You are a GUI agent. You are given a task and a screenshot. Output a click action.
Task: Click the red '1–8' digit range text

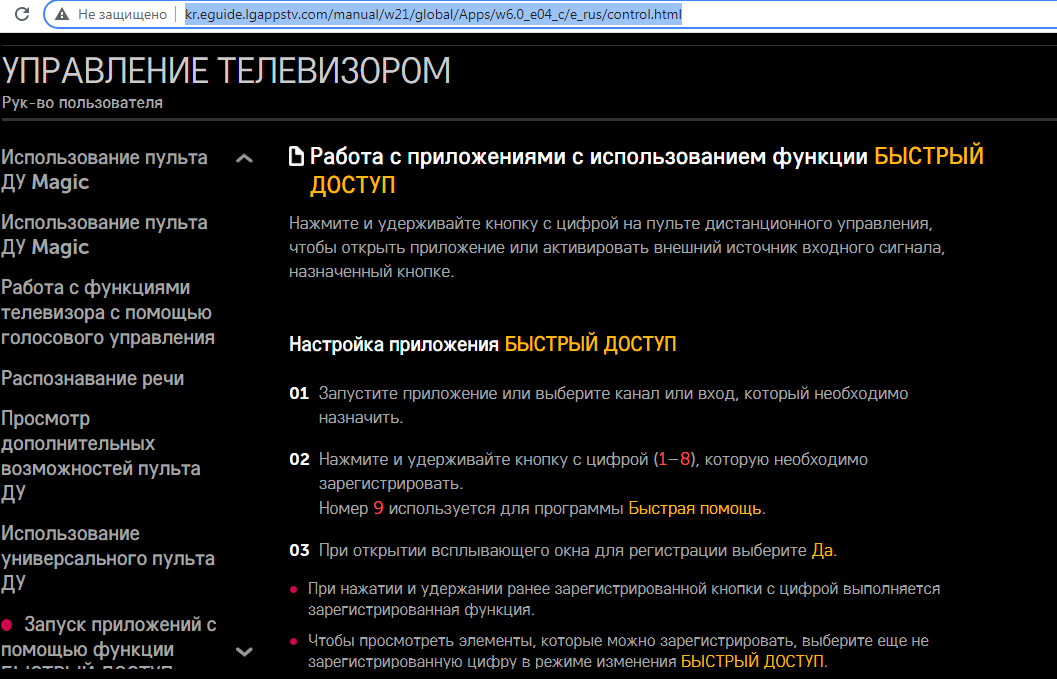[672, 460]
